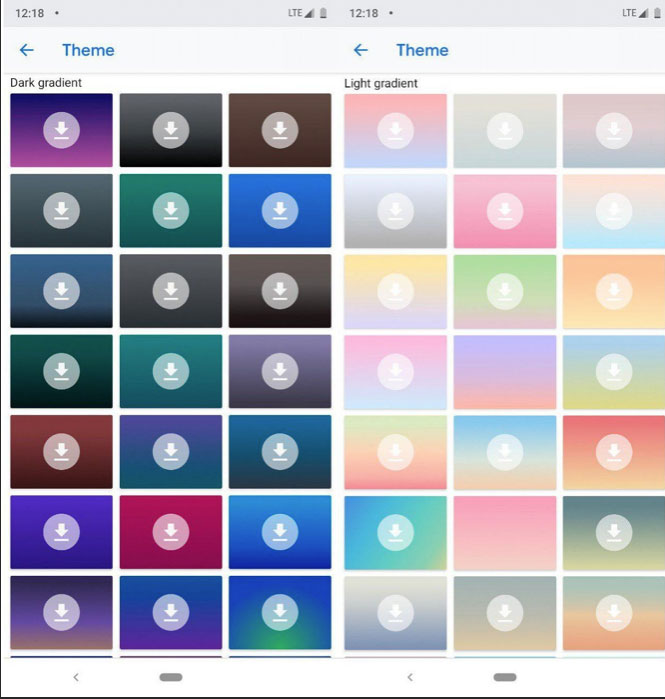Screen dimensions: 665x699
Task: Download the first pink-to-blue light gradient theme
Action: click(395, 130)
